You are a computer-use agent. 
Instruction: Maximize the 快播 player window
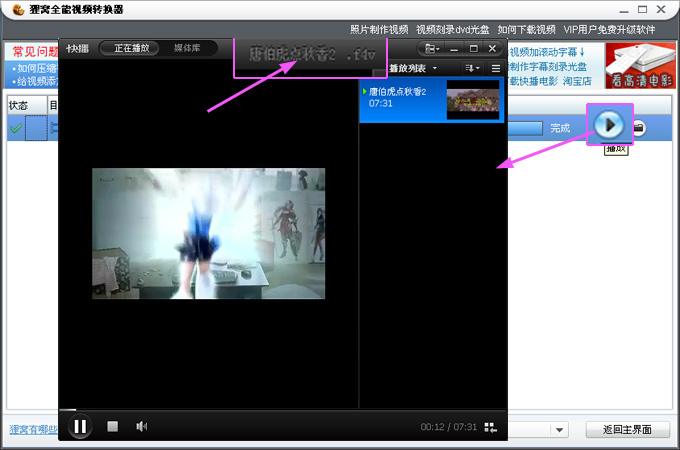pos(474,49)
